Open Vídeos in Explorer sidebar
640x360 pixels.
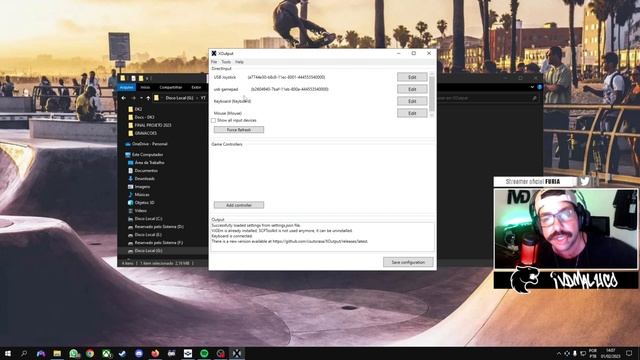coord(140,211)
